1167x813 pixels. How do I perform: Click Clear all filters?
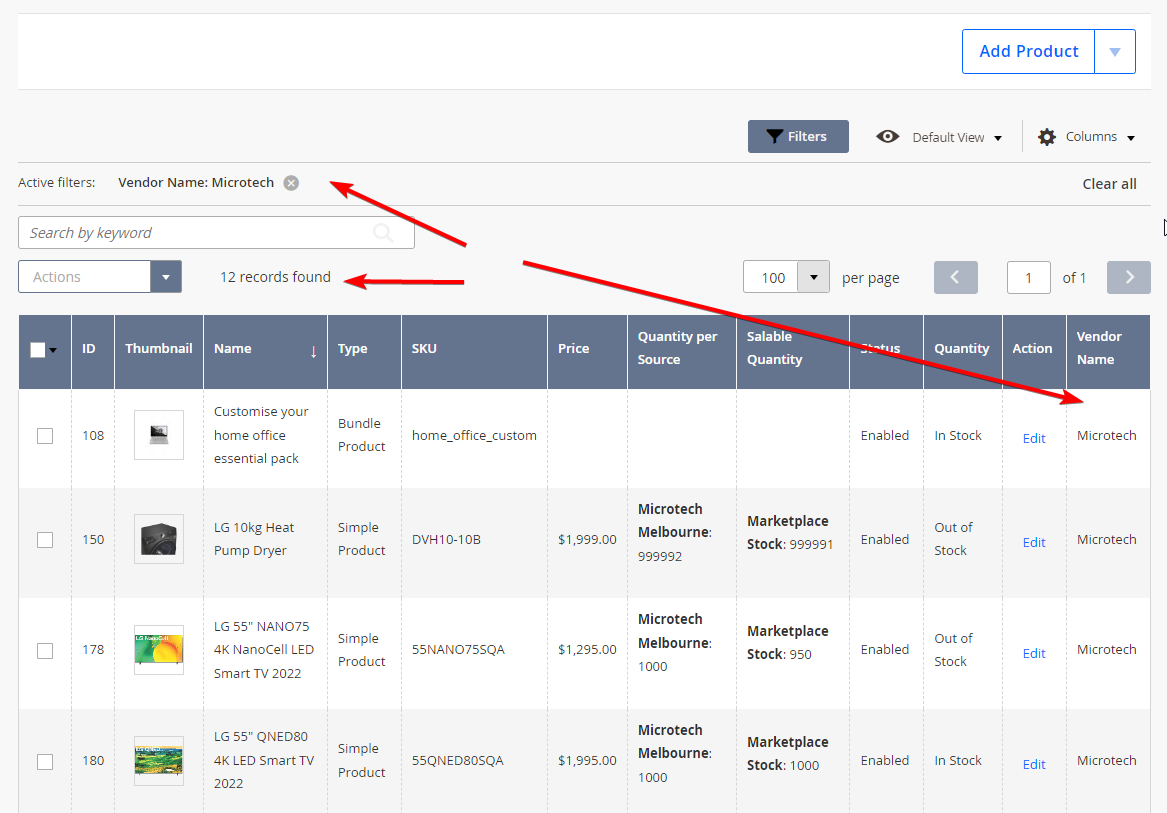coord(1109,184)
